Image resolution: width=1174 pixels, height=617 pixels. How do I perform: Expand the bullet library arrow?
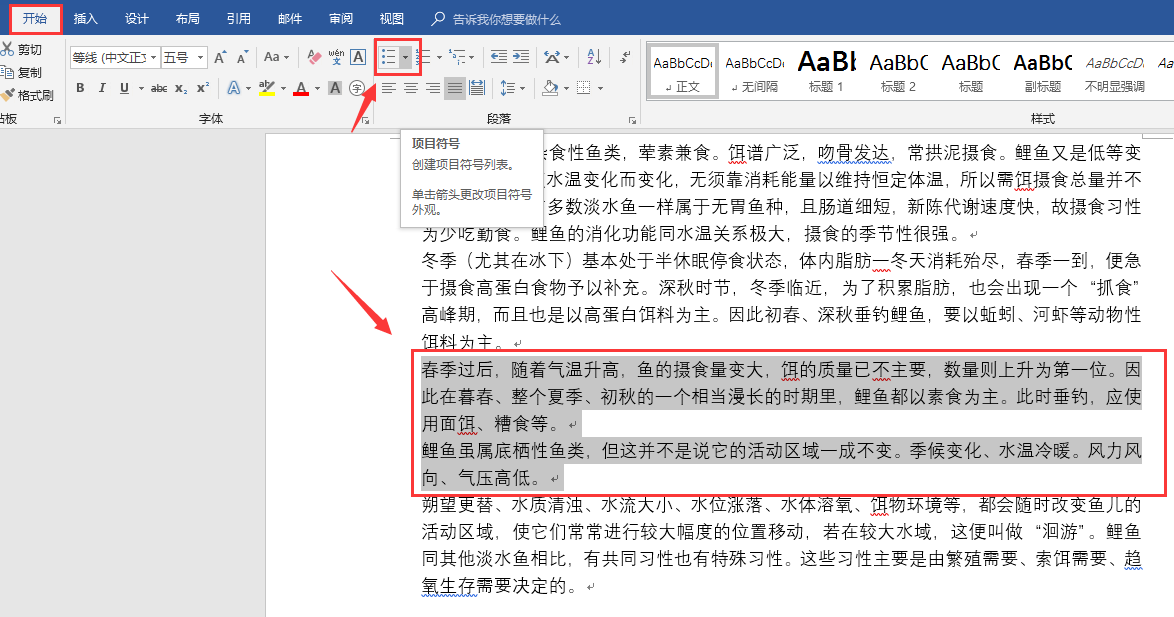[405, 57]
